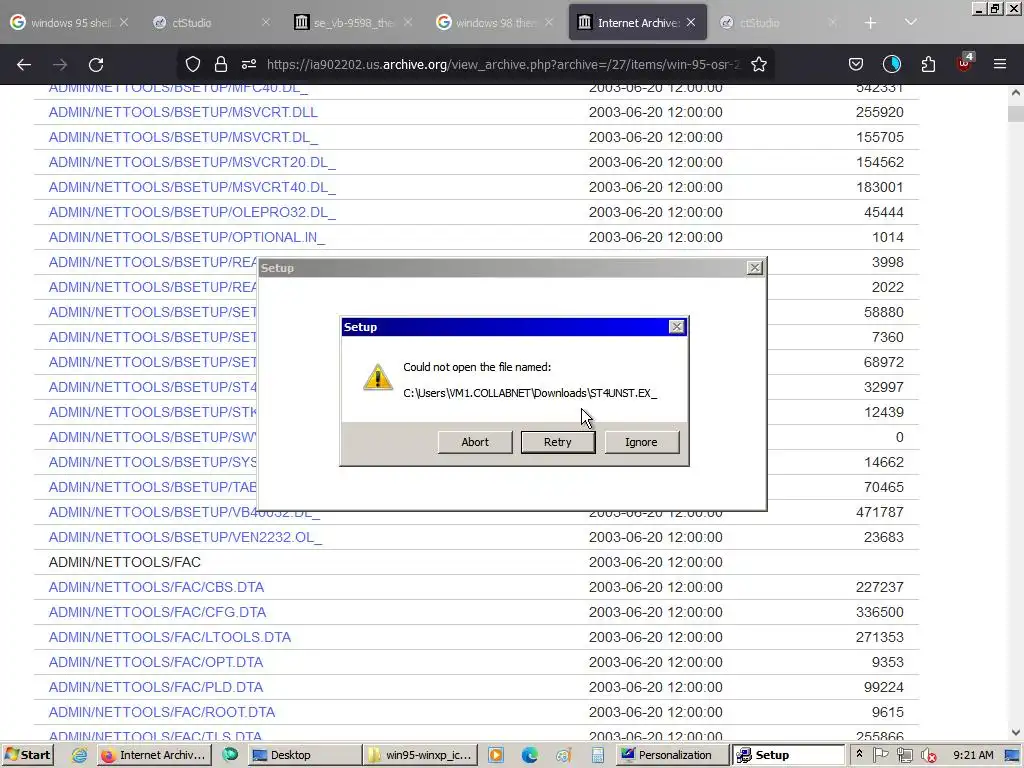Viewport: 1024px width, 768px height.
Task: Open ADMIN/NETTOOLS/BSETUP/MSVCRT.DL_ link
Action: (x=183, y=137)
